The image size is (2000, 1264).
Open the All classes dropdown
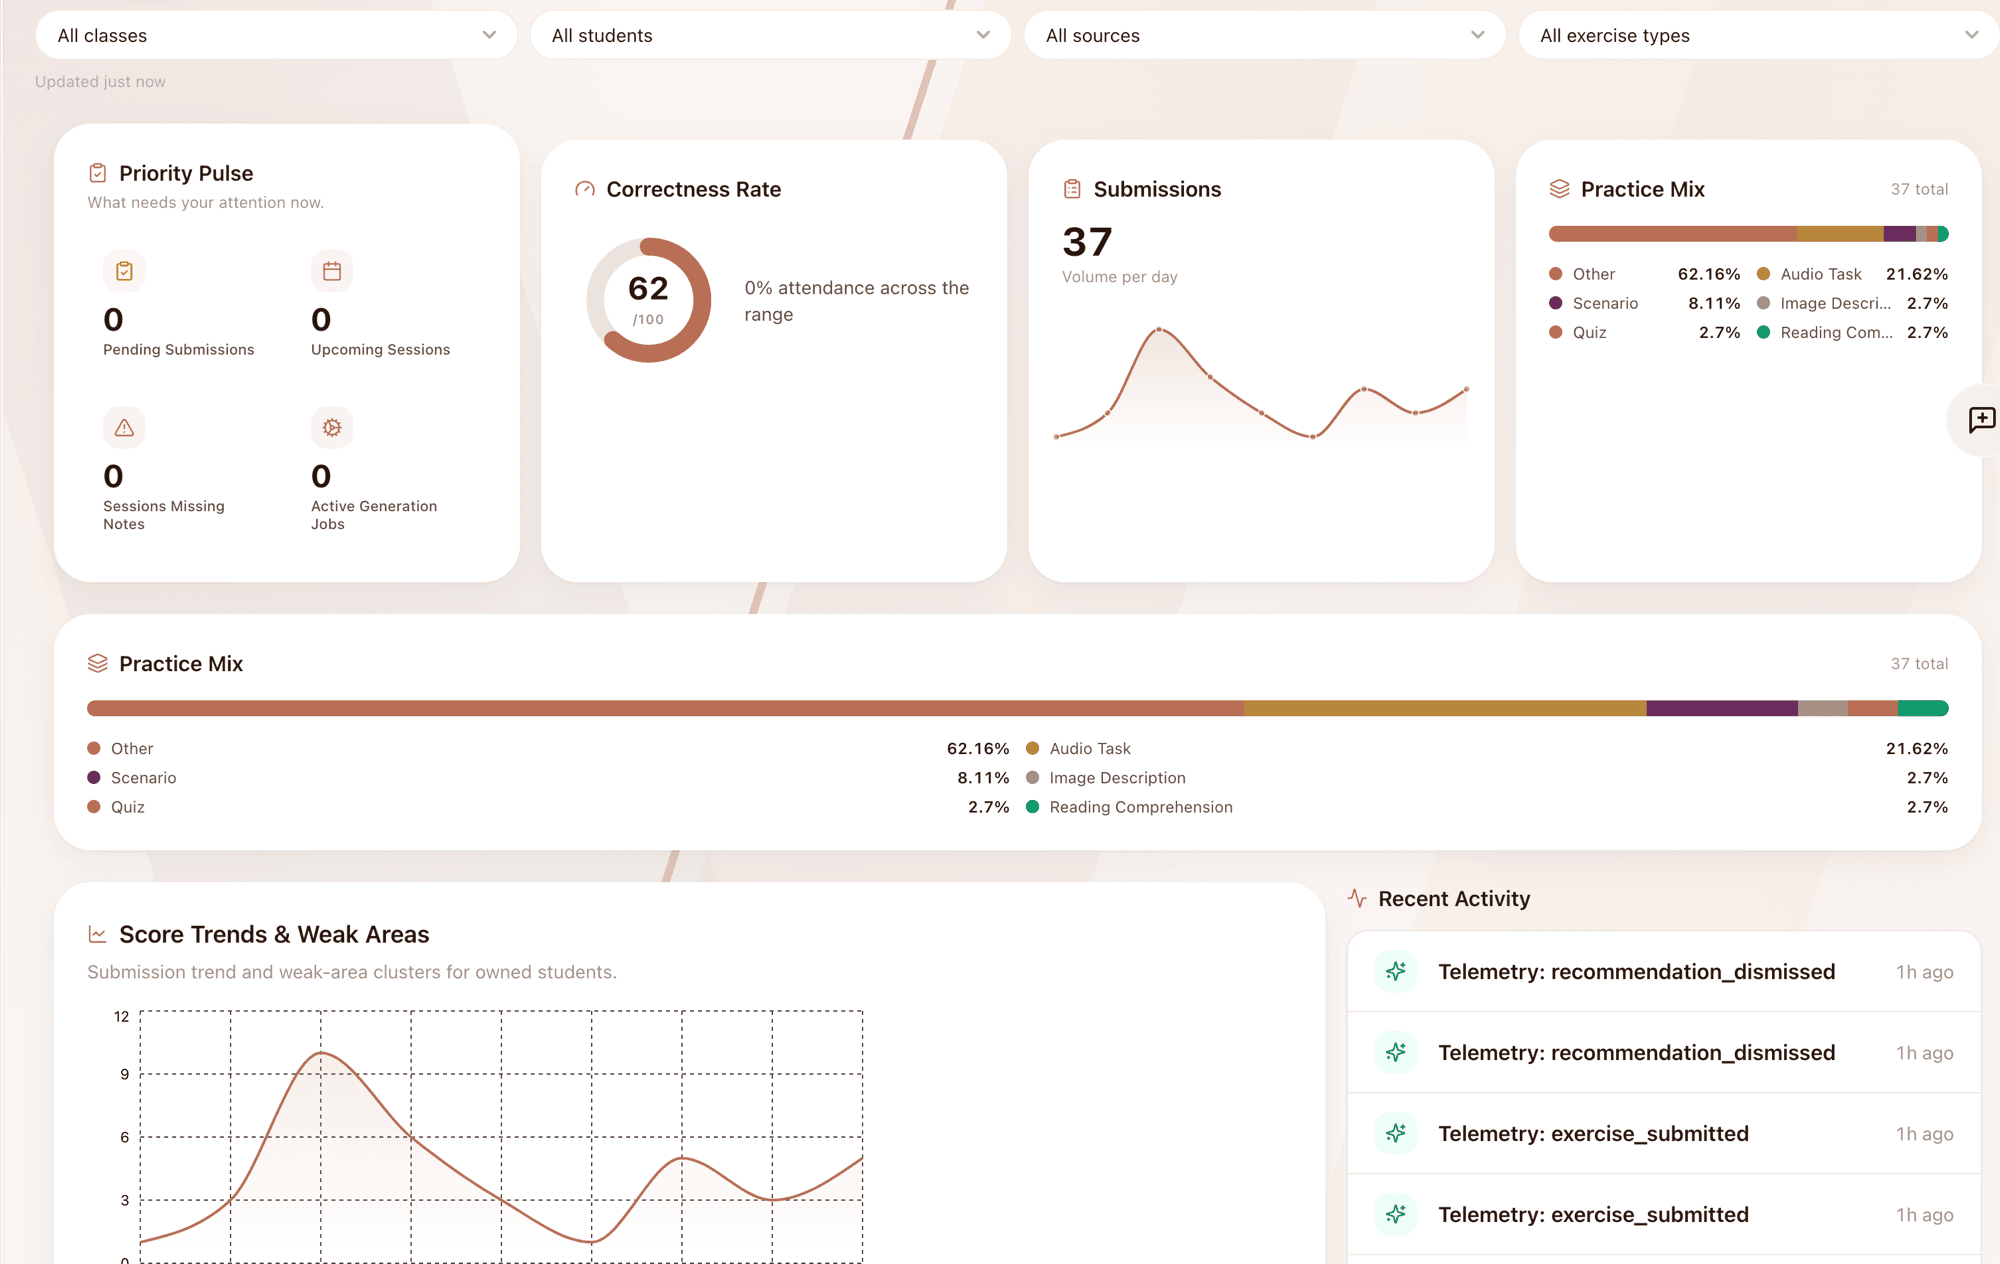tap(276, 35)
